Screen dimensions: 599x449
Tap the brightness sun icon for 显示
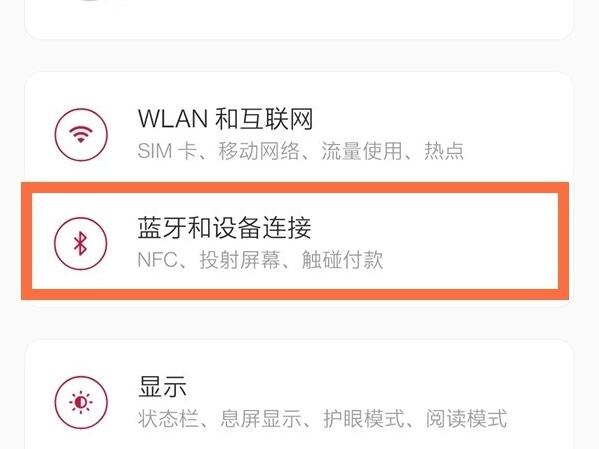(x=81, y=402)
